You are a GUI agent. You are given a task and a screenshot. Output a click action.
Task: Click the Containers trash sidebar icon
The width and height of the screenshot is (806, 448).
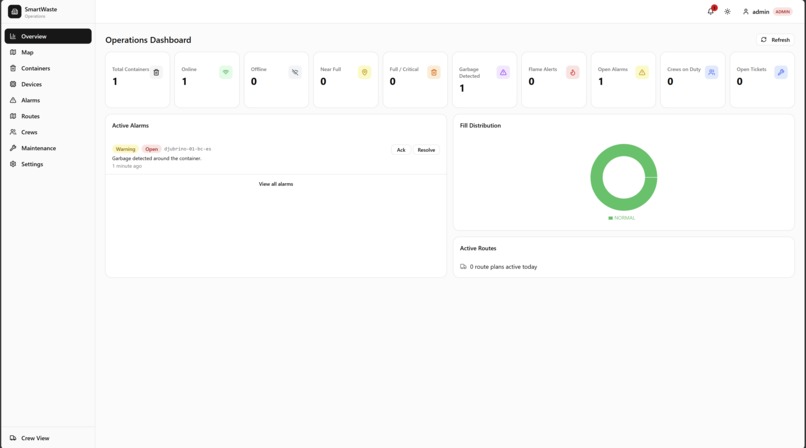(x=13, y=68)
